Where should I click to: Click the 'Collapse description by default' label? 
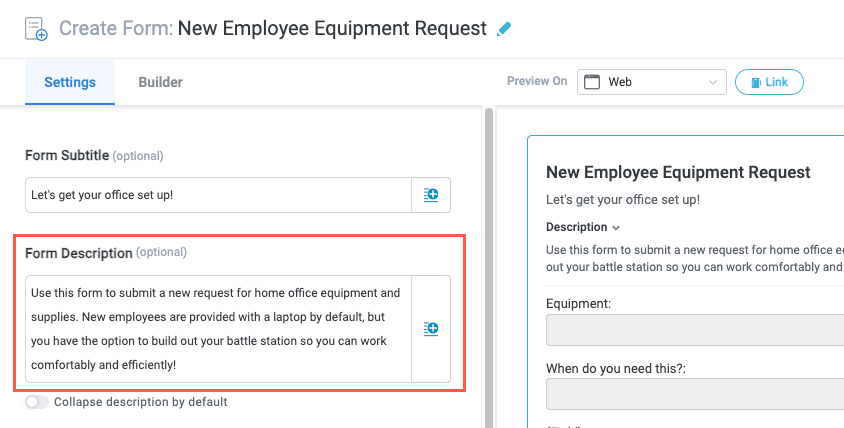(x=140, y=402)
